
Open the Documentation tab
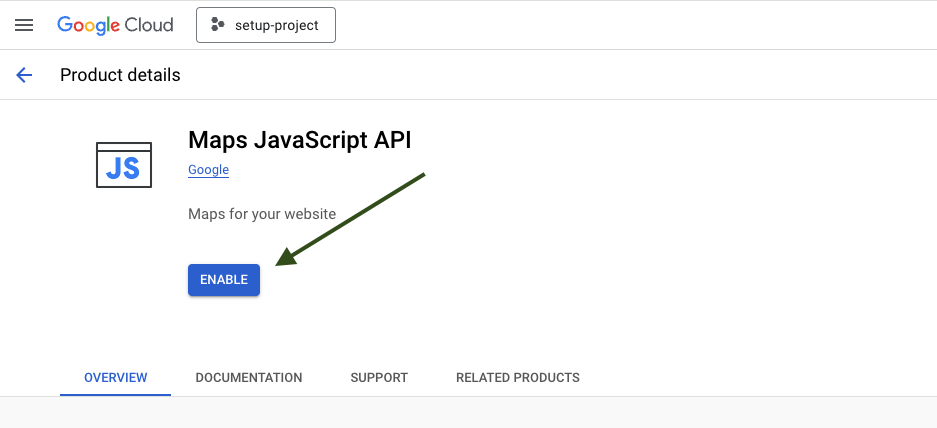[249, 378]
